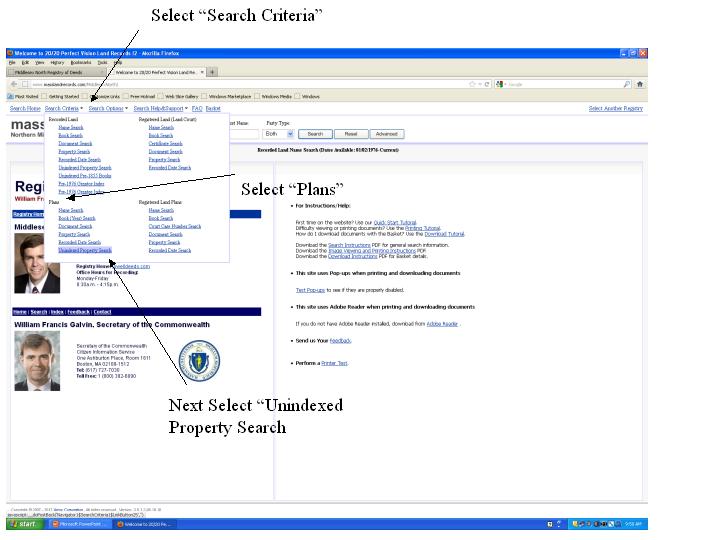Switch to Middlesex North Registry of Deeds tab
The image size is (720, 540).
57,72
